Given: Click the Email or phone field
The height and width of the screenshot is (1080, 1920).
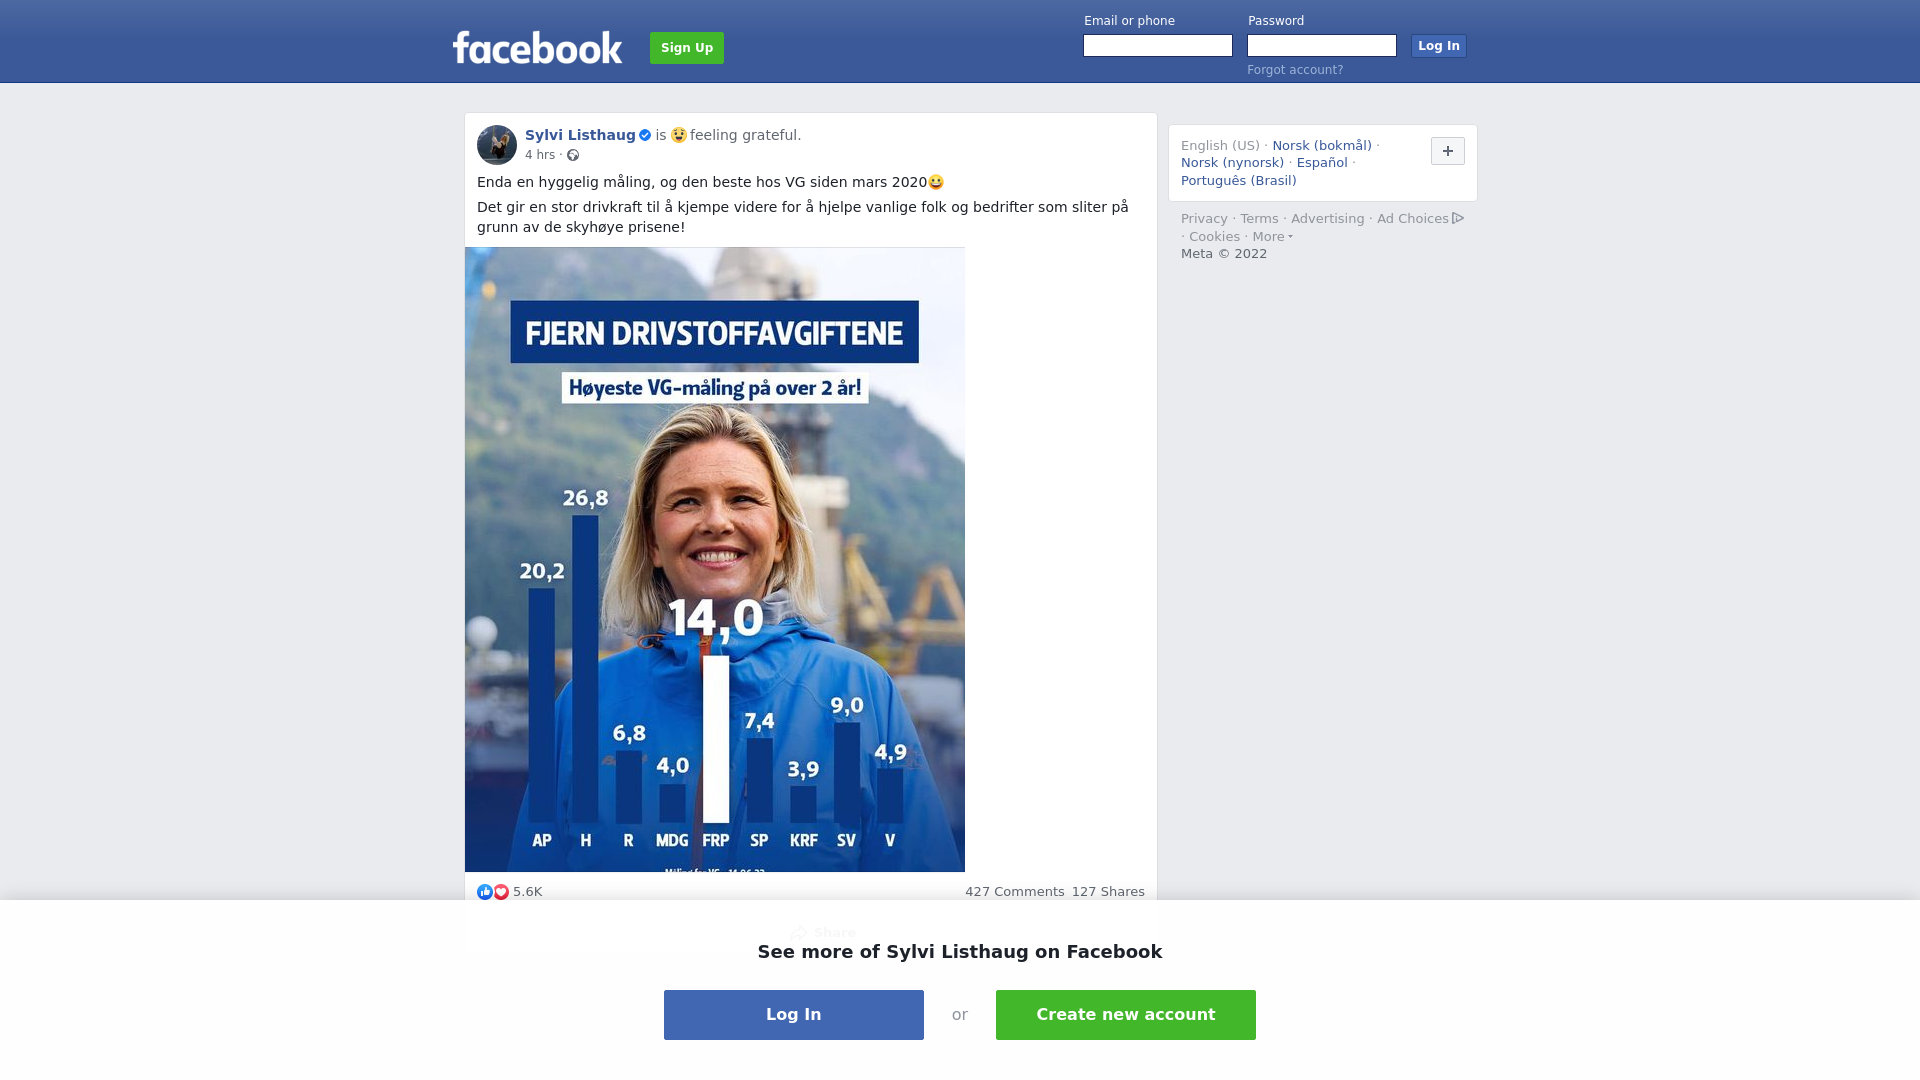Looking at the screenshot, I should (1158, 46).
